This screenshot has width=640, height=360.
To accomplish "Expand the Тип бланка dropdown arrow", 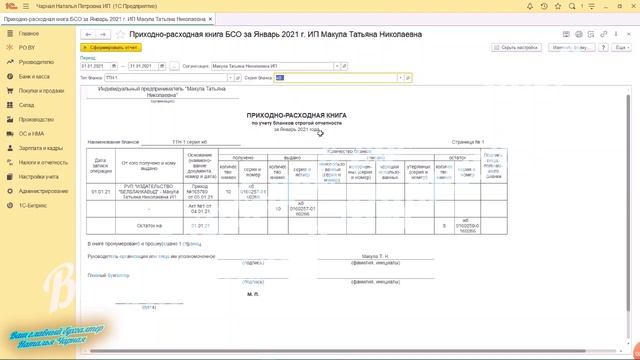I will pyautogui.click(x=230, y=78).
